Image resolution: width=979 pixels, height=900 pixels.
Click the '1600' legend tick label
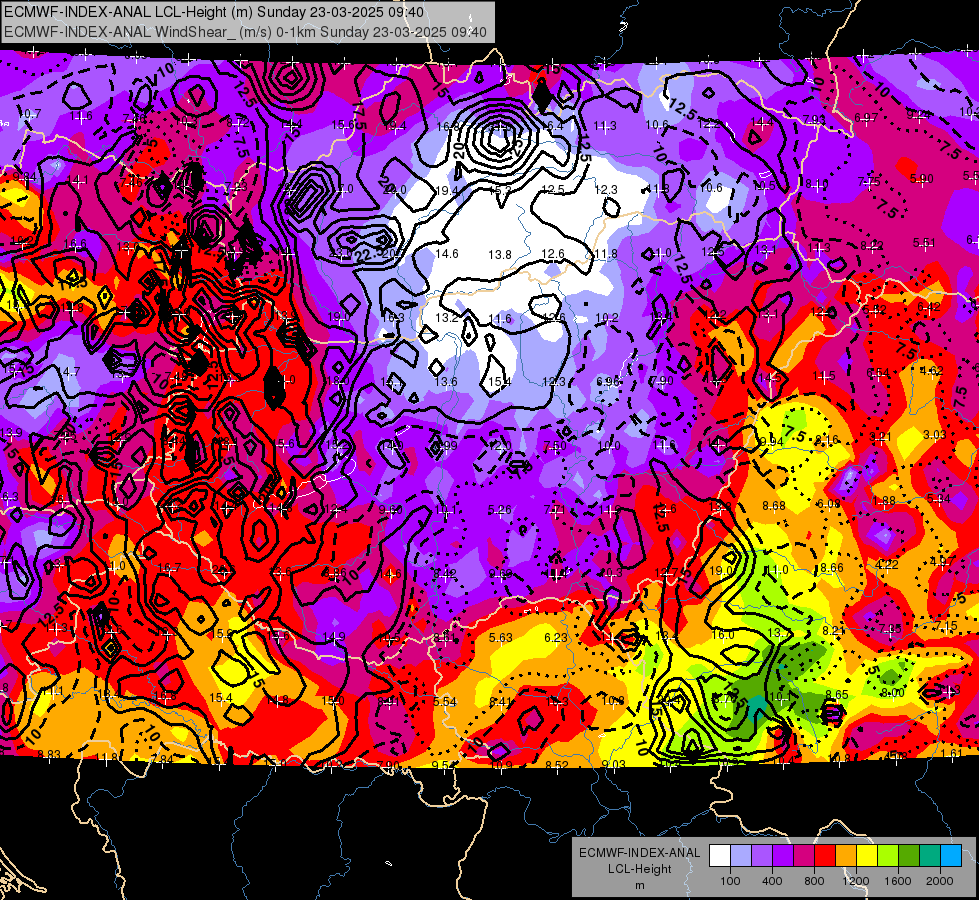pos(898,881)
